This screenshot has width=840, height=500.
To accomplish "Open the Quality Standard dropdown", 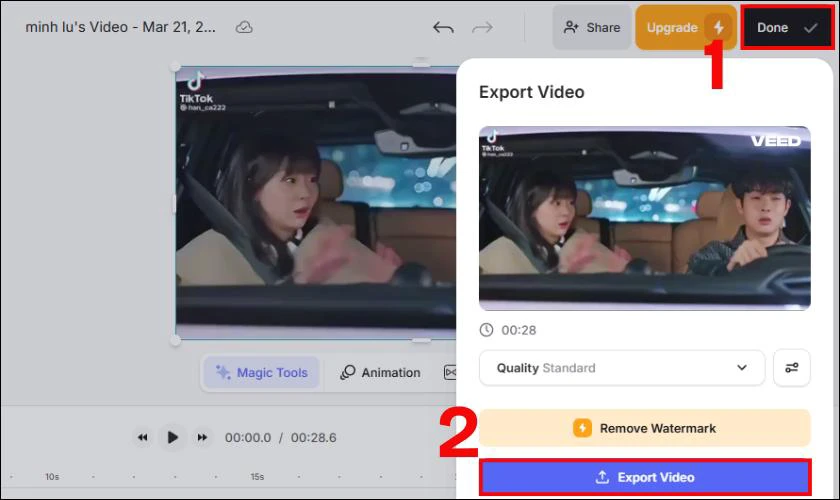I will [622, 368].
